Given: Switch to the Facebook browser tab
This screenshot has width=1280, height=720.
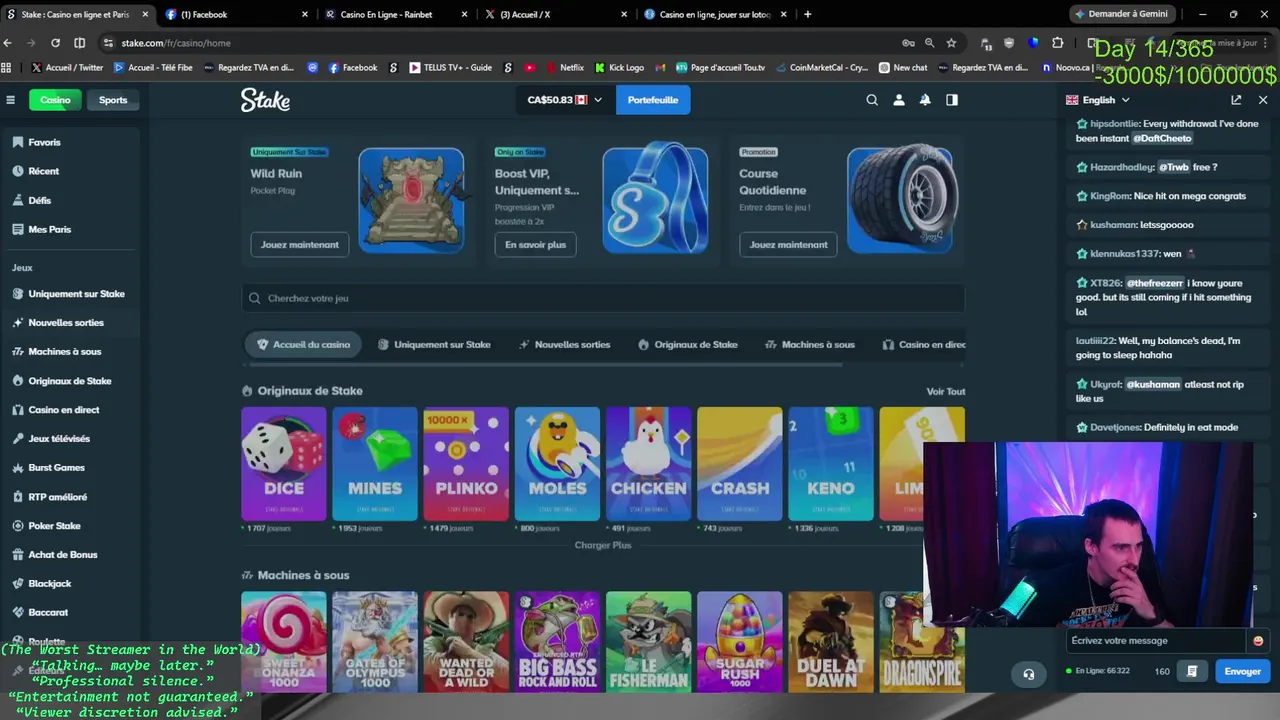Looking at the screenshot, I should click(x=235, y=14).
